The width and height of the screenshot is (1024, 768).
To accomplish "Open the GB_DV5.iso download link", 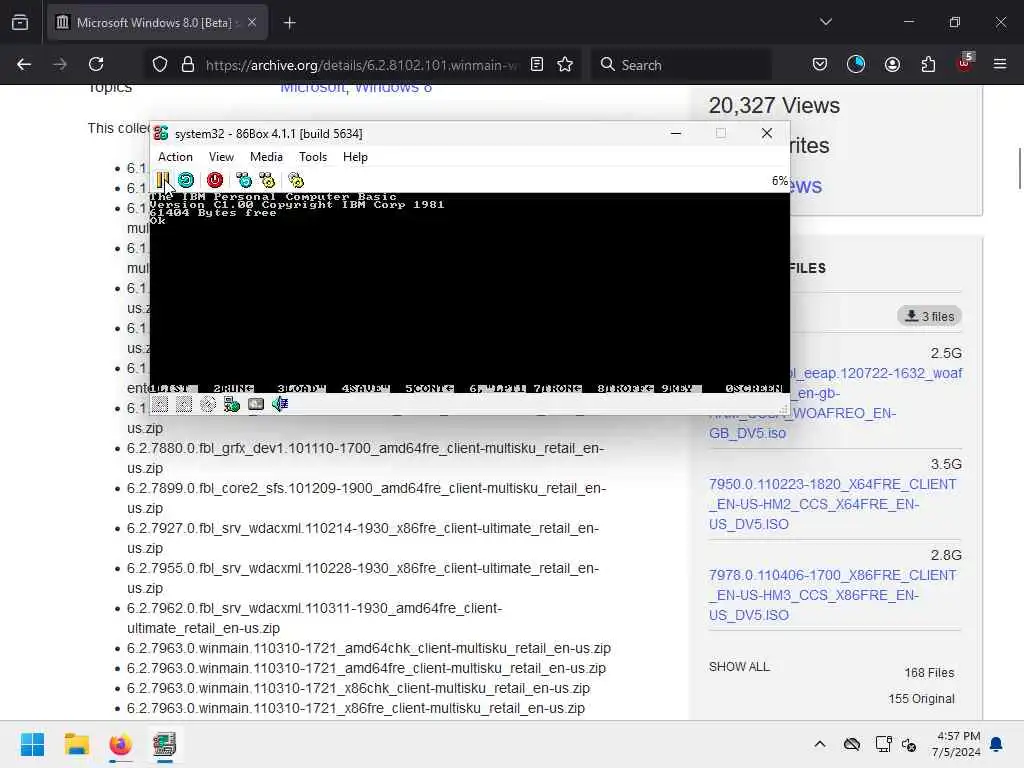I will (748, 433).
